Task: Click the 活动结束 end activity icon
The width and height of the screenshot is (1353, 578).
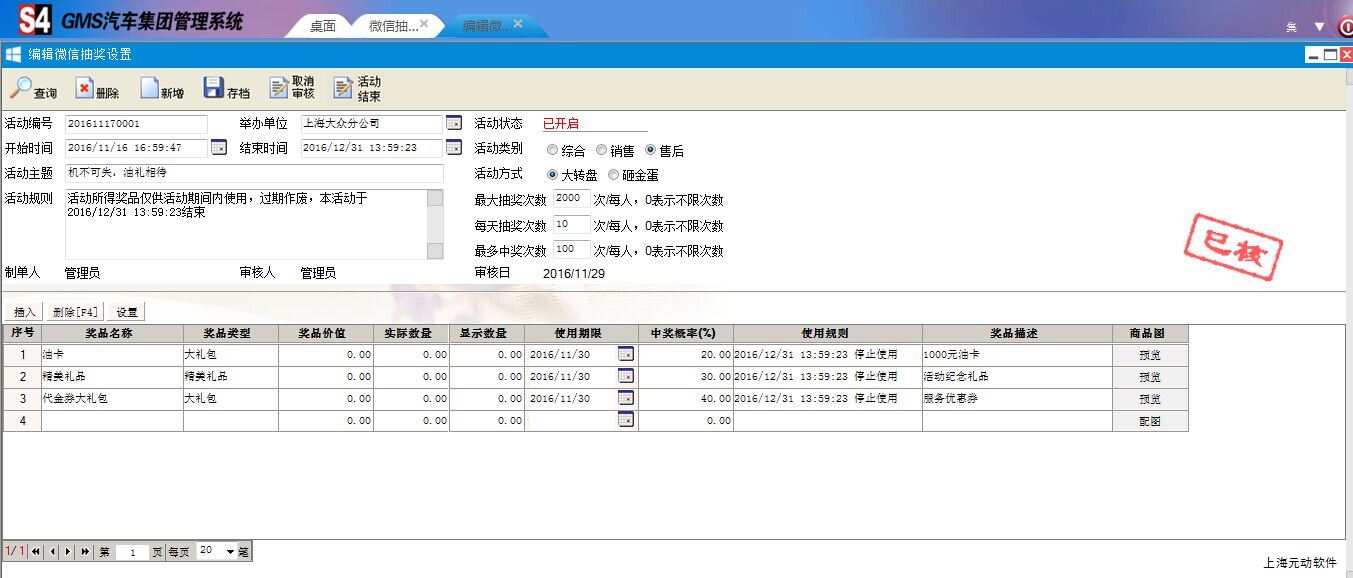Action: pyautogui.click(x=343, y=88)
